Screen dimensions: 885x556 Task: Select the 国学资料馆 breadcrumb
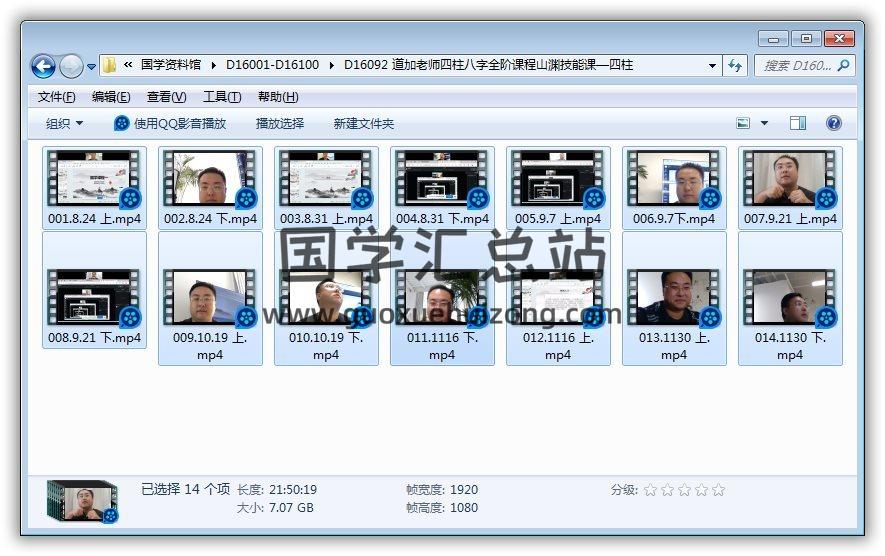[x=170, y=65]
